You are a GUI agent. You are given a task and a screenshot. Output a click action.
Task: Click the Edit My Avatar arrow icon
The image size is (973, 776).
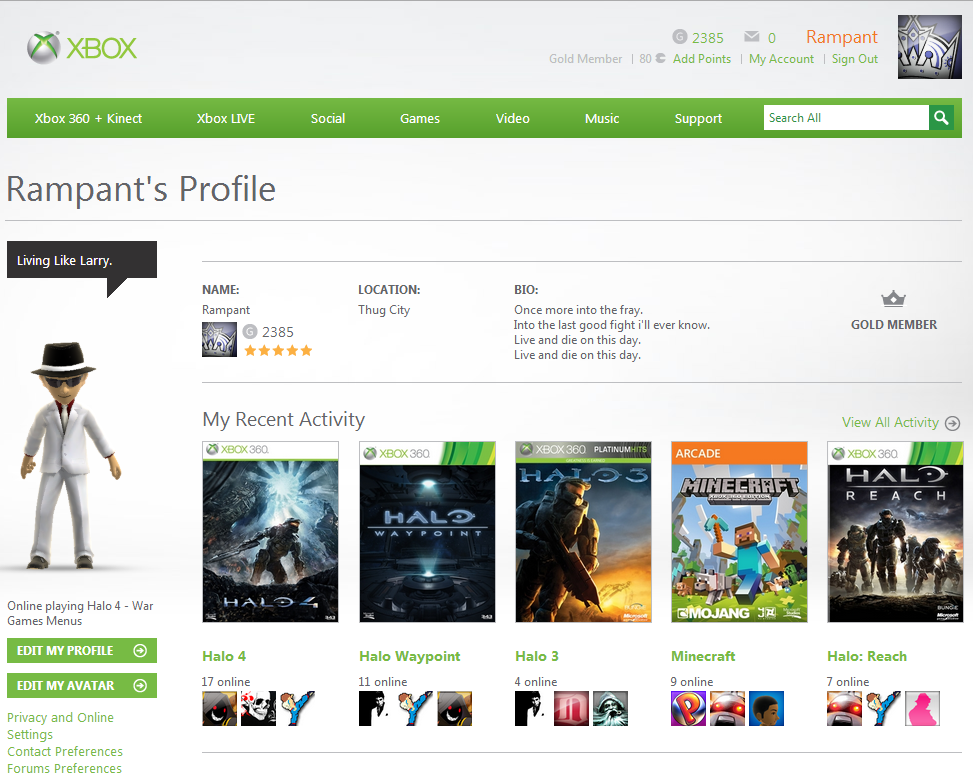(140, 685)
